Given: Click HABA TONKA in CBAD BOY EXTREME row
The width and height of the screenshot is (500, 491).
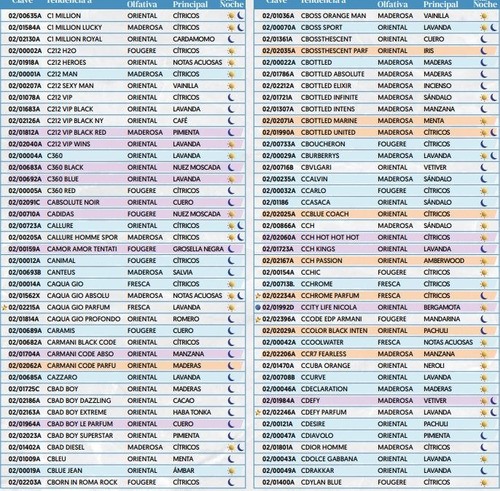Looking at the screenshot, I should pyautogui.click(x=192, y=412).
